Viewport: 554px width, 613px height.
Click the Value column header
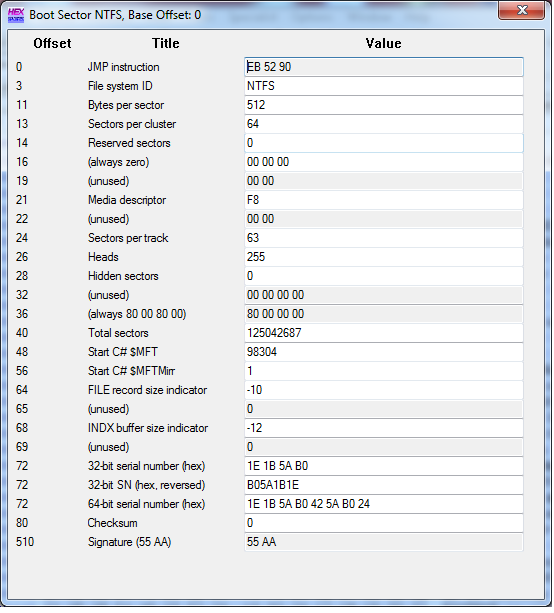point(384,43)
